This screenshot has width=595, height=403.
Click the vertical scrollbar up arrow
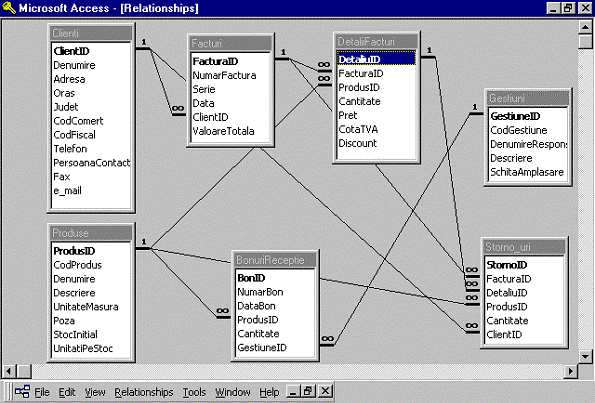(585, 26)
